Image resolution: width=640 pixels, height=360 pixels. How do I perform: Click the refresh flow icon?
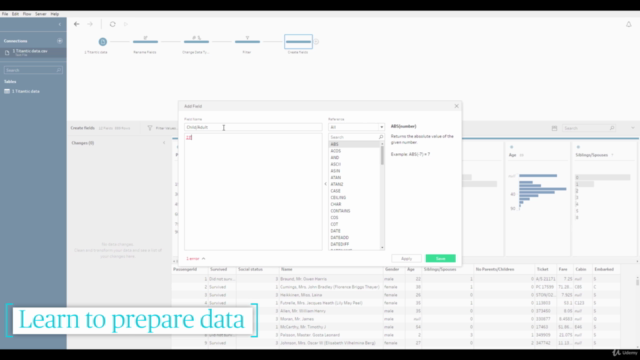113,24
